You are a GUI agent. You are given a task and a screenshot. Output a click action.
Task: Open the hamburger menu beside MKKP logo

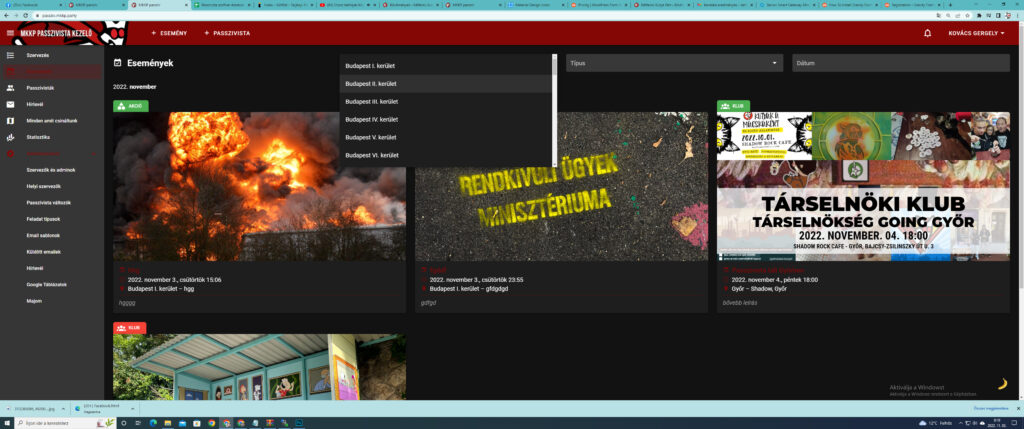pos(10,34)
